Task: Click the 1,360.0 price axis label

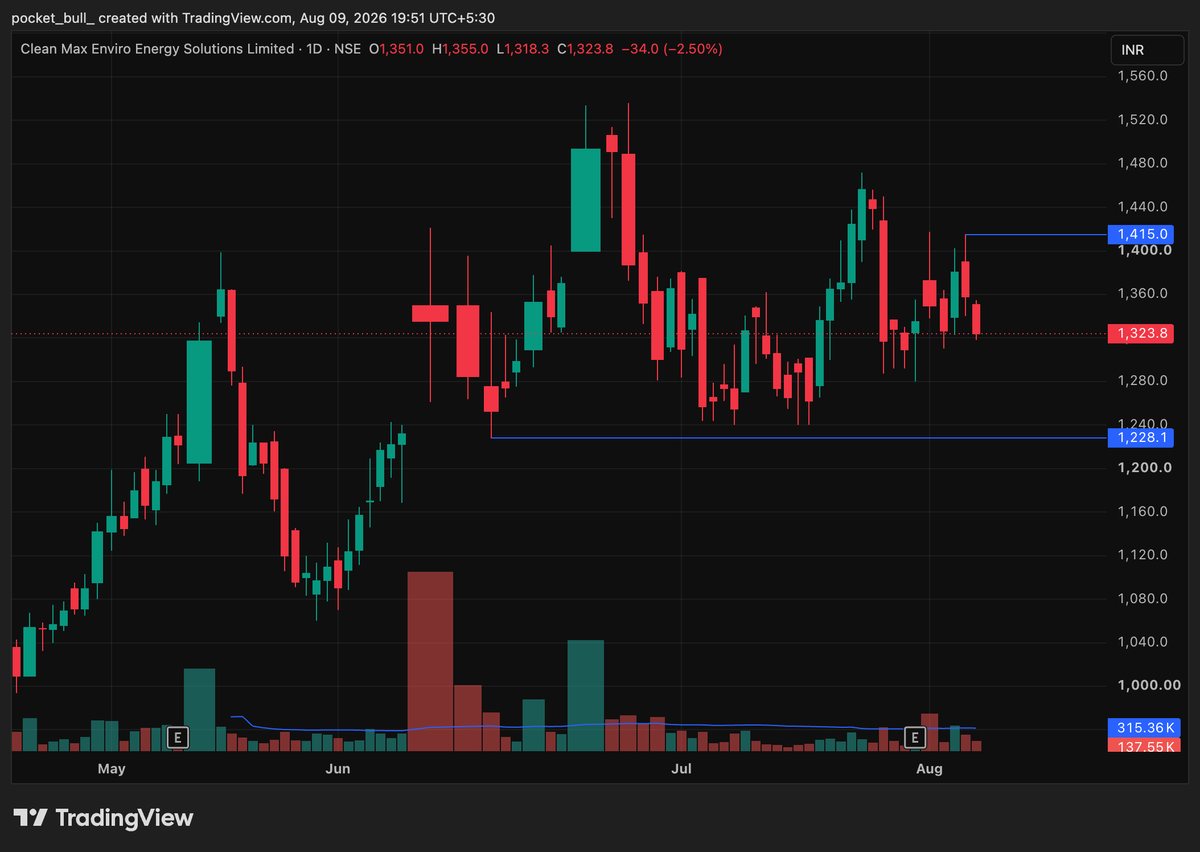Action: 1144,294
